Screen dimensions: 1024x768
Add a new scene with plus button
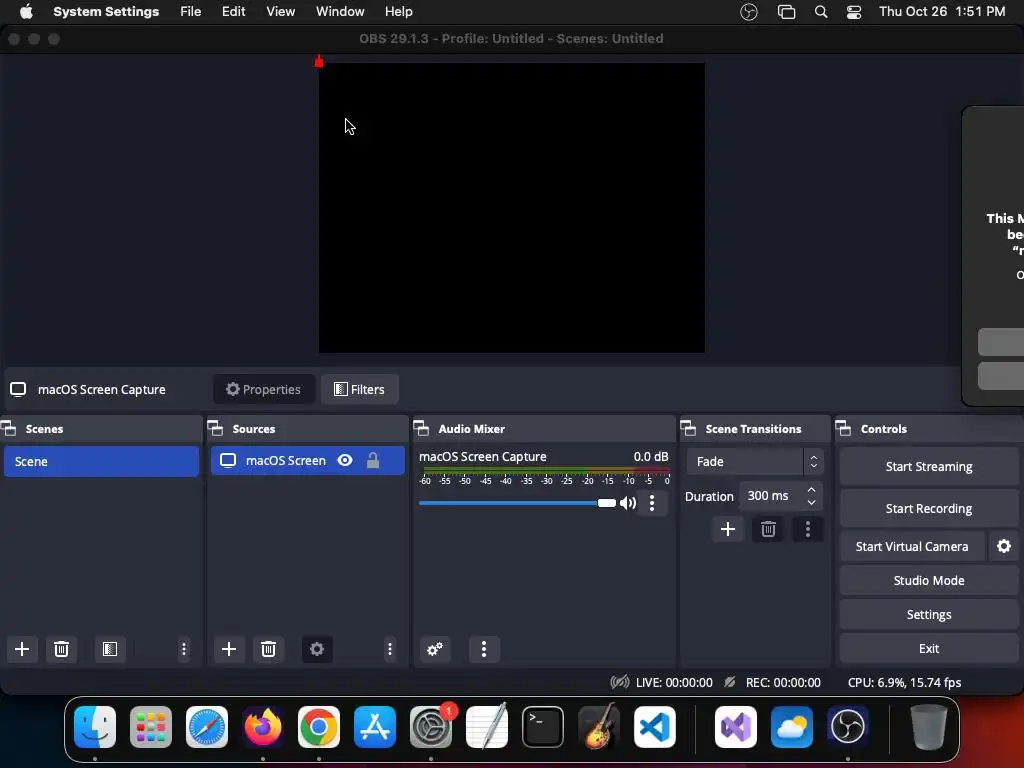click(22, 649)
